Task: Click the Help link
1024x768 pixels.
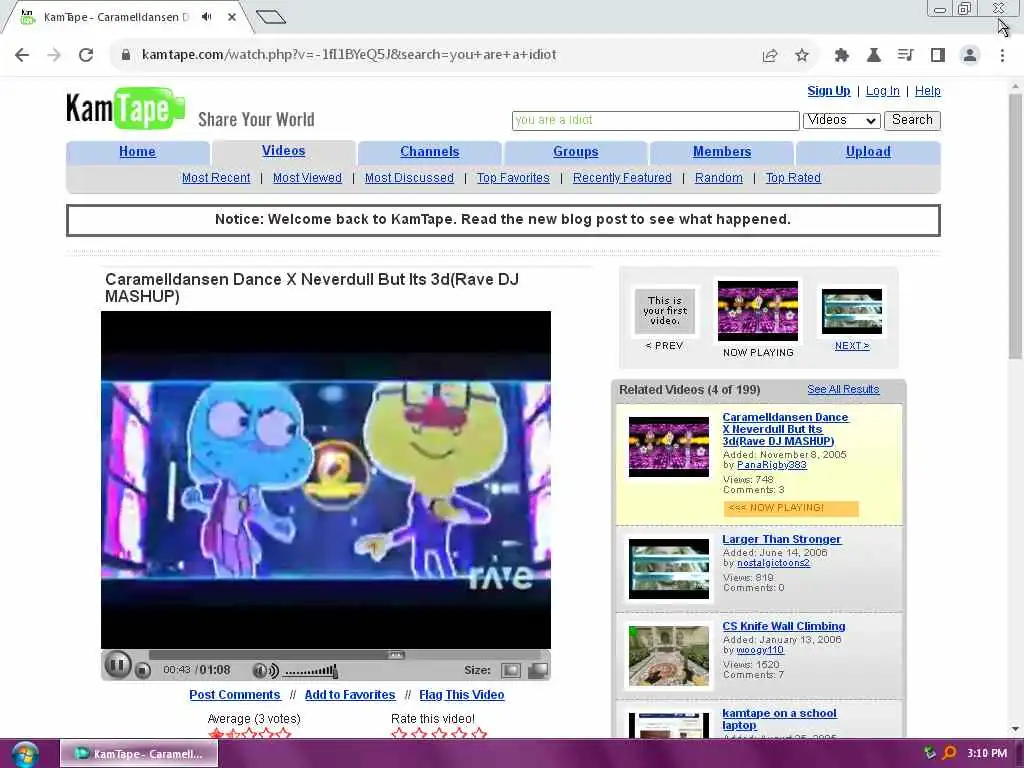Action: (927, 91)
